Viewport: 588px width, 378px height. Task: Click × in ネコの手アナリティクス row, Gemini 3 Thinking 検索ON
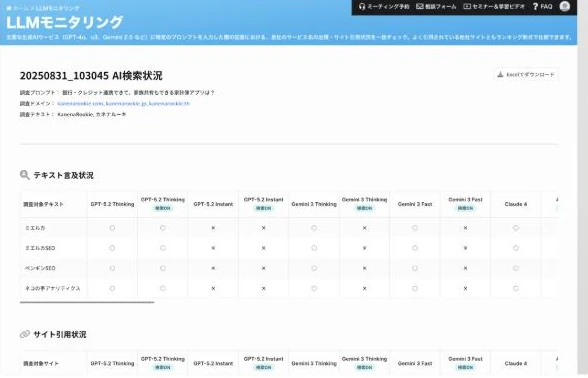point(364,288)
